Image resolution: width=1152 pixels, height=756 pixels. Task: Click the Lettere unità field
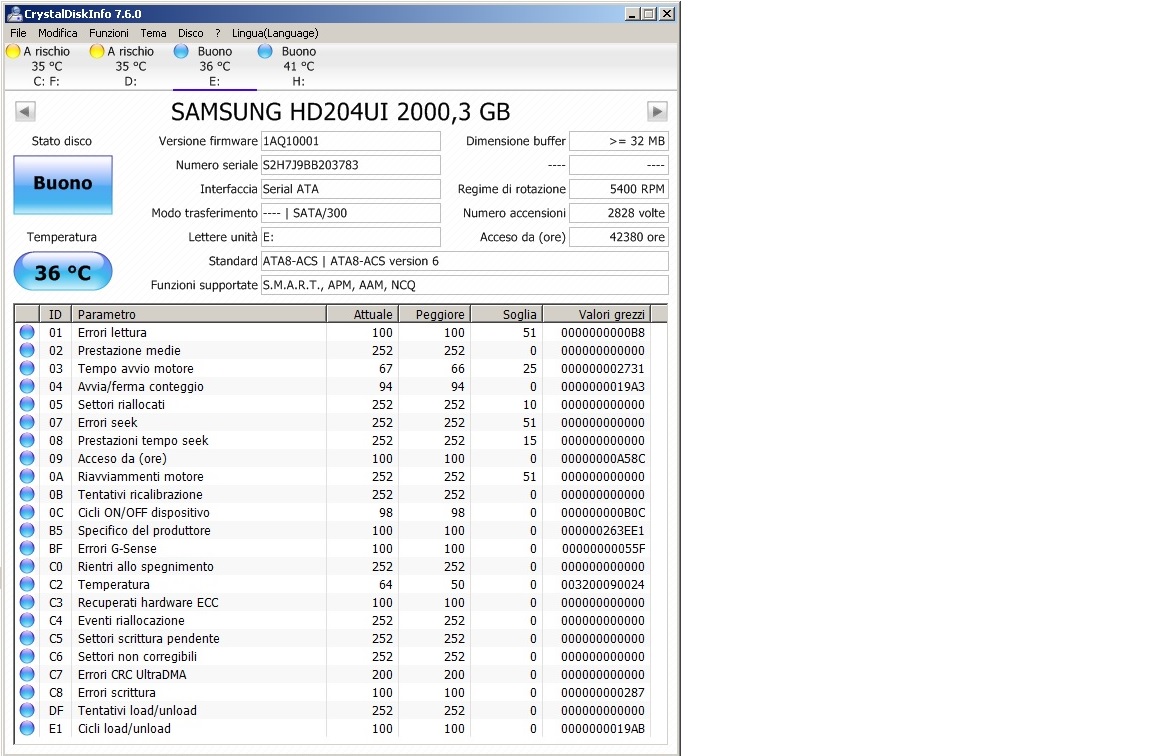click(350, 237)
